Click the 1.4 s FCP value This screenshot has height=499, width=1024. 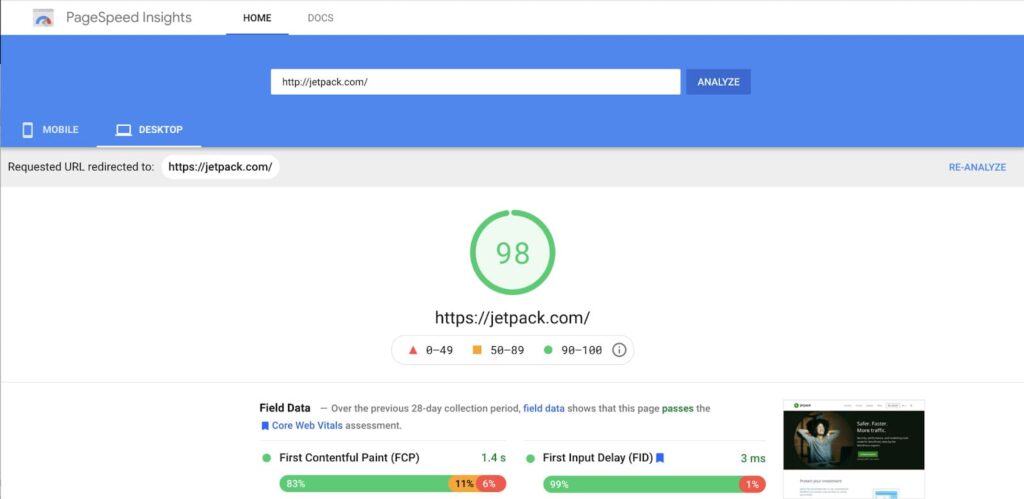click(494, 458)
